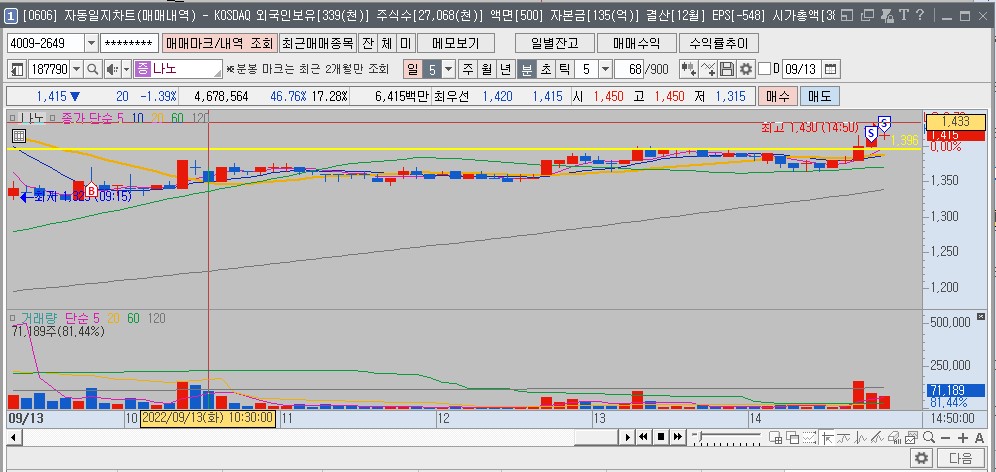Click 최근매매종목 button
This screenshot has width=996, height=472.
(x=318, y=43)
